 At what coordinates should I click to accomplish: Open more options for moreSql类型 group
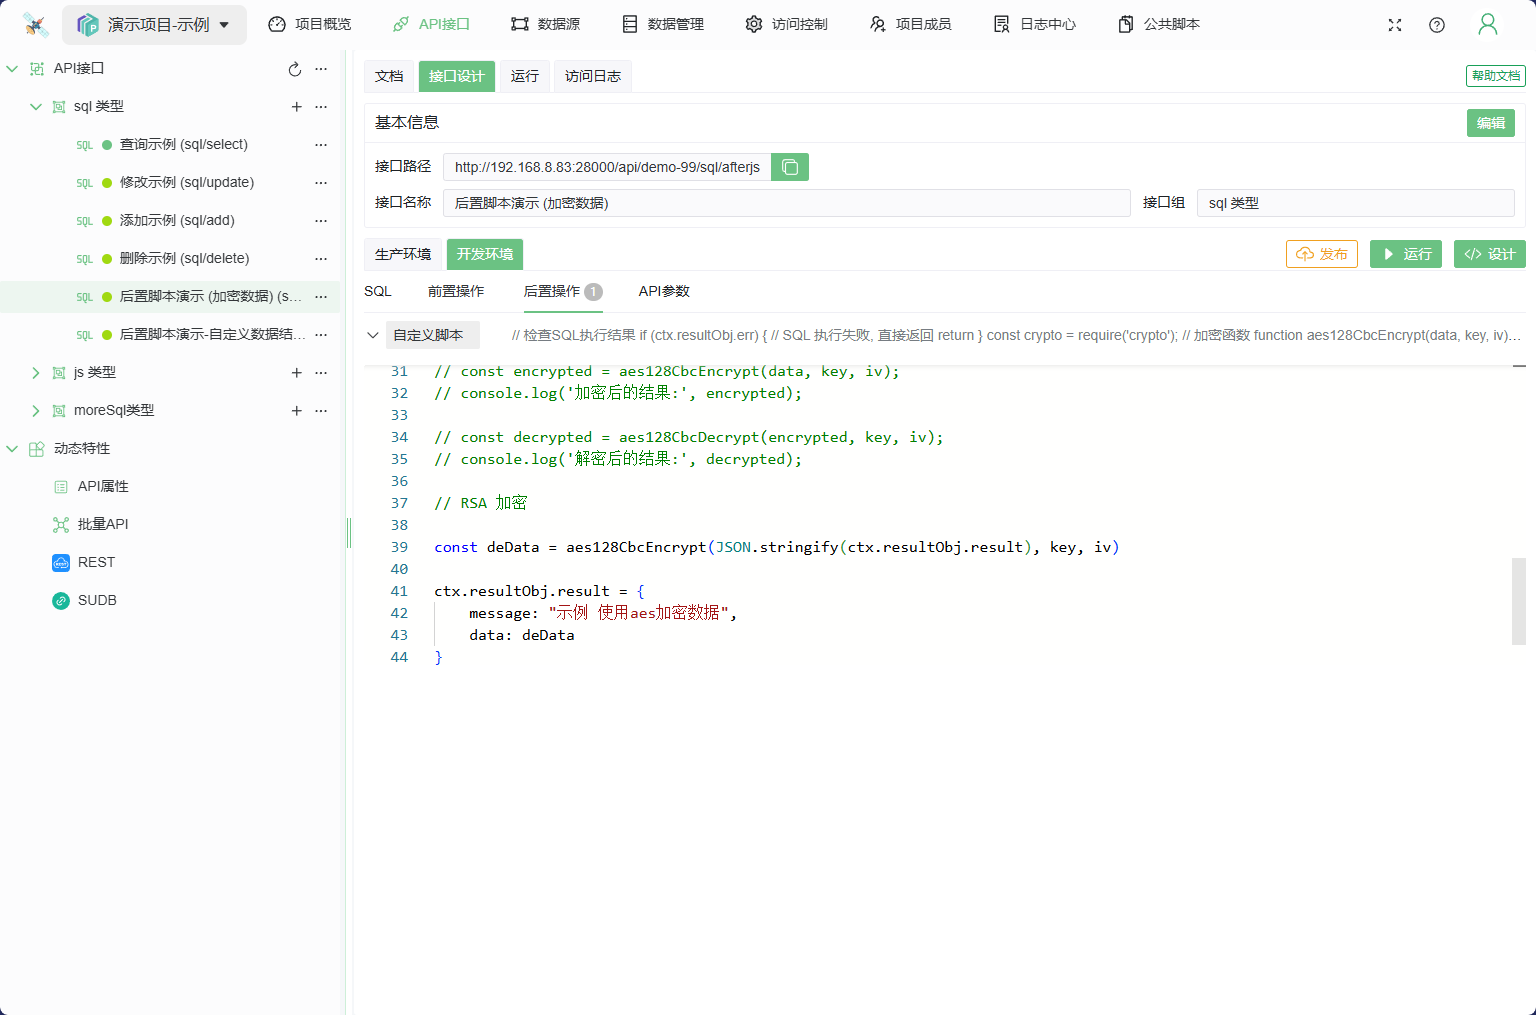coord(321,411)
